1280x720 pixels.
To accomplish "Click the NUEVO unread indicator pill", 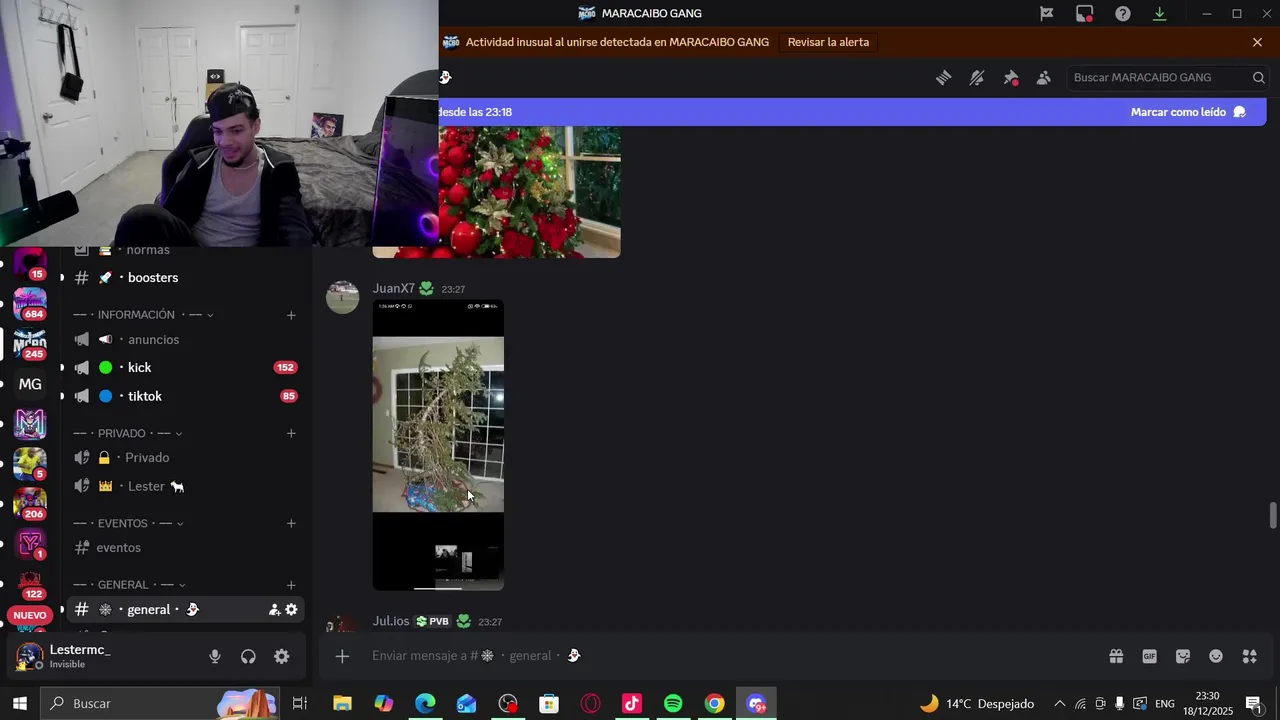I will 30,616.
